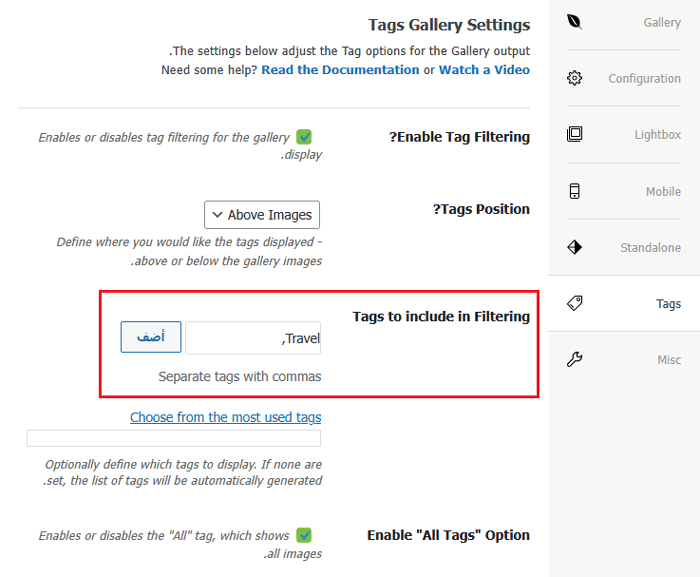Click chevron arrow on Above Images dropdown

pyautogui.click(x=217, y=214)
